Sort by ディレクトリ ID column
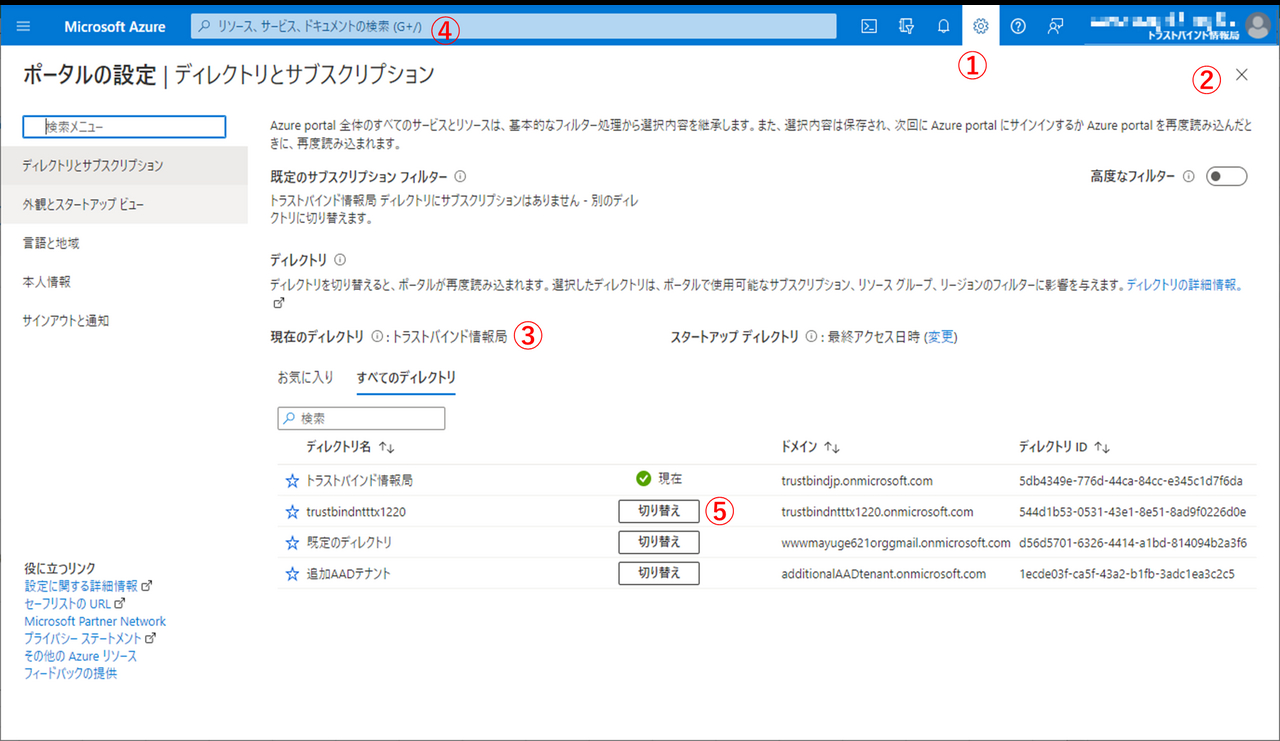 pyautogui.click(x=1064, y=447)
